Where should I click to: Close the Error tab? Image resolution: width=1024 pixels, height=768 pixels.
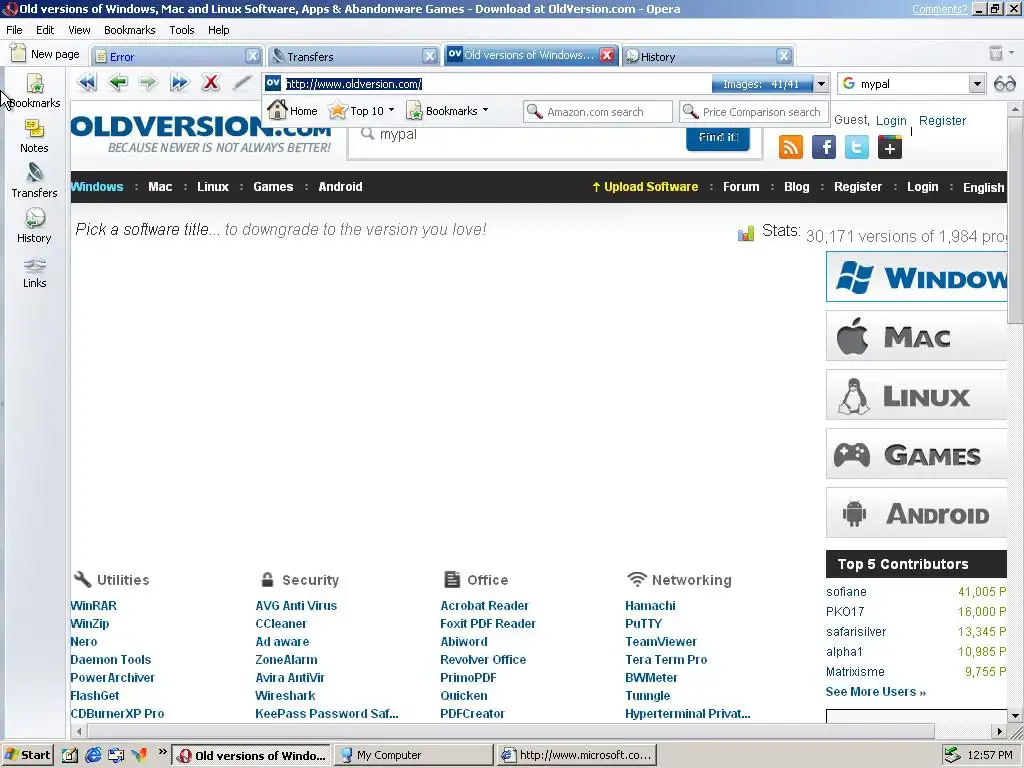[253, 56]
